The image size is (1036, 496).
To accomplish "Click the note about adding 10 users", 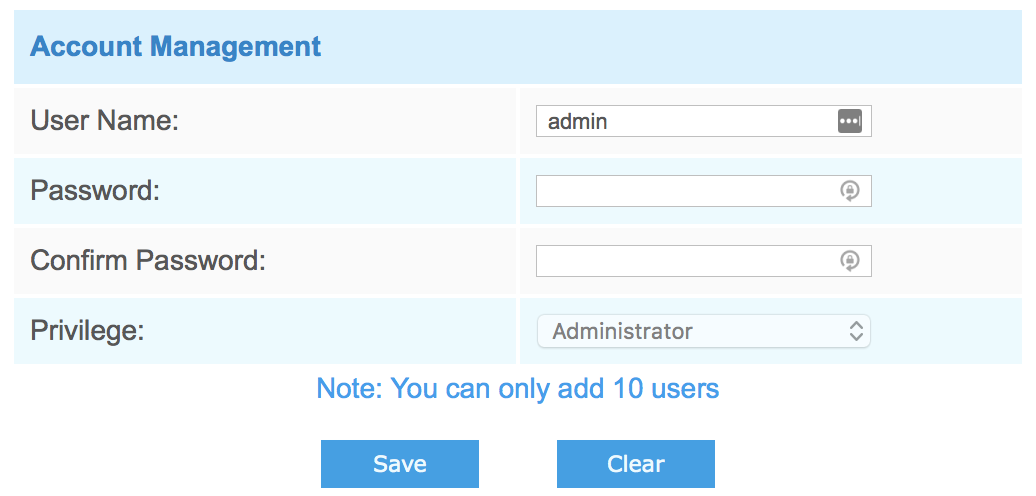I will click(517, 388).
